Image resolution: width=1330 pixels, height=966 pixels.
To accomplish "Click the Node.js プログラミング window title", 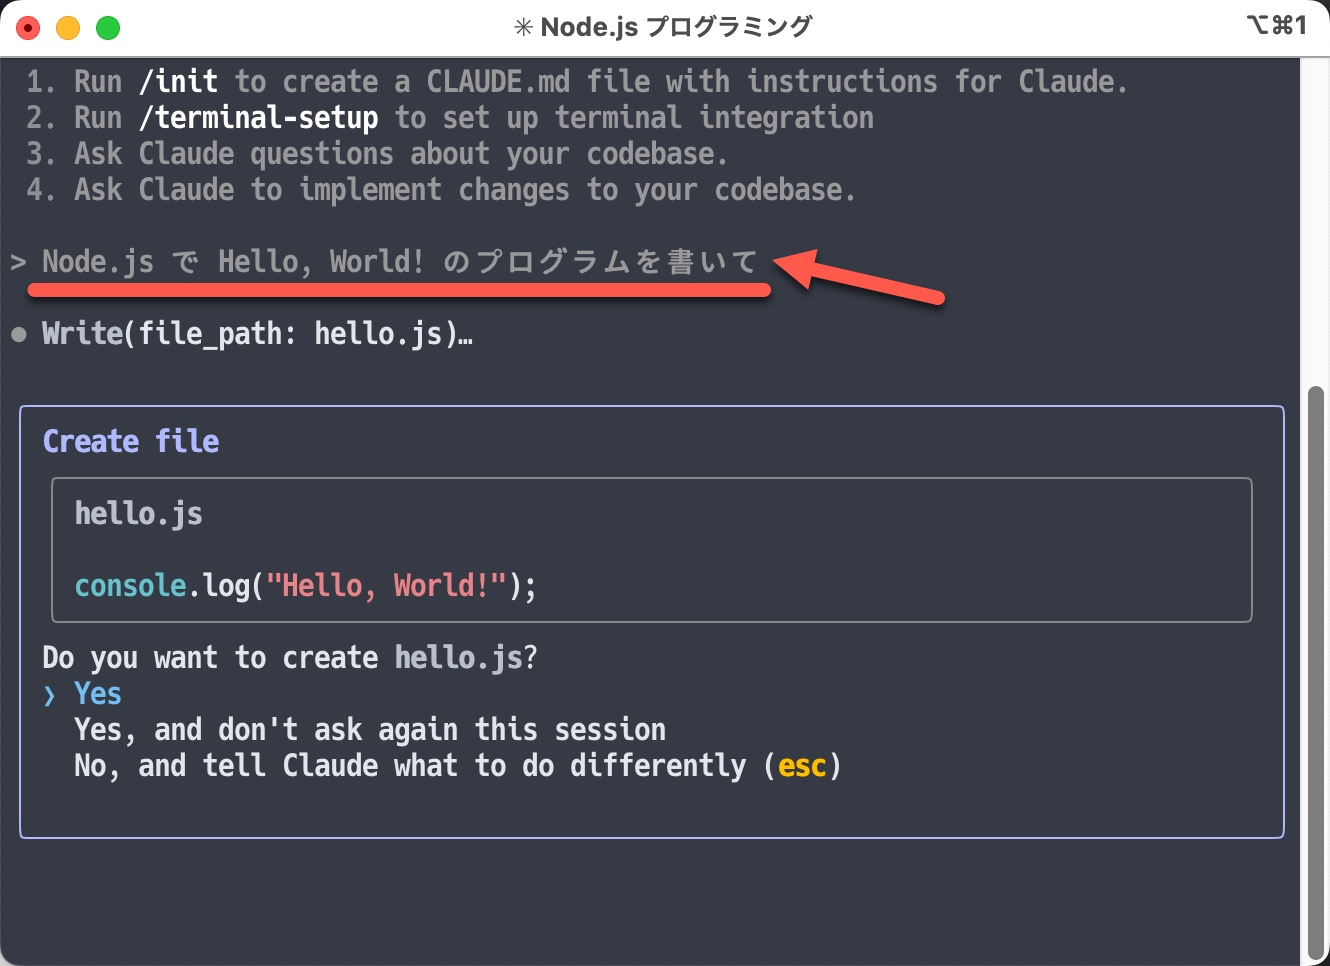I will click(676, 26).
